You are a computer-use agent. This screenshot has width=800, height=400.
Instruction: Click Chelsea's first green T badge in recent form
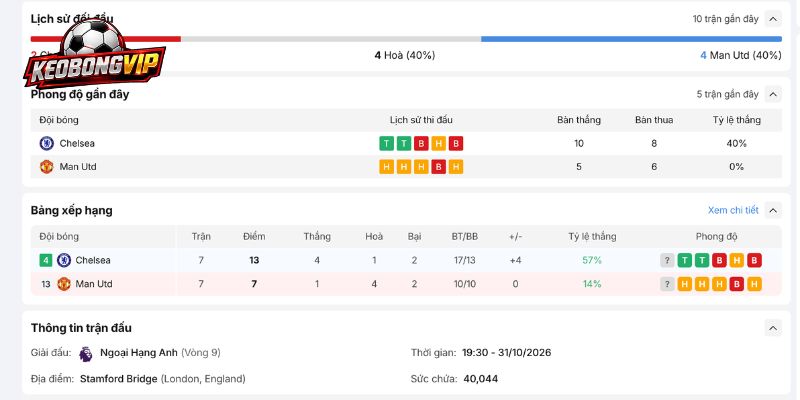(x=386, y=143)
